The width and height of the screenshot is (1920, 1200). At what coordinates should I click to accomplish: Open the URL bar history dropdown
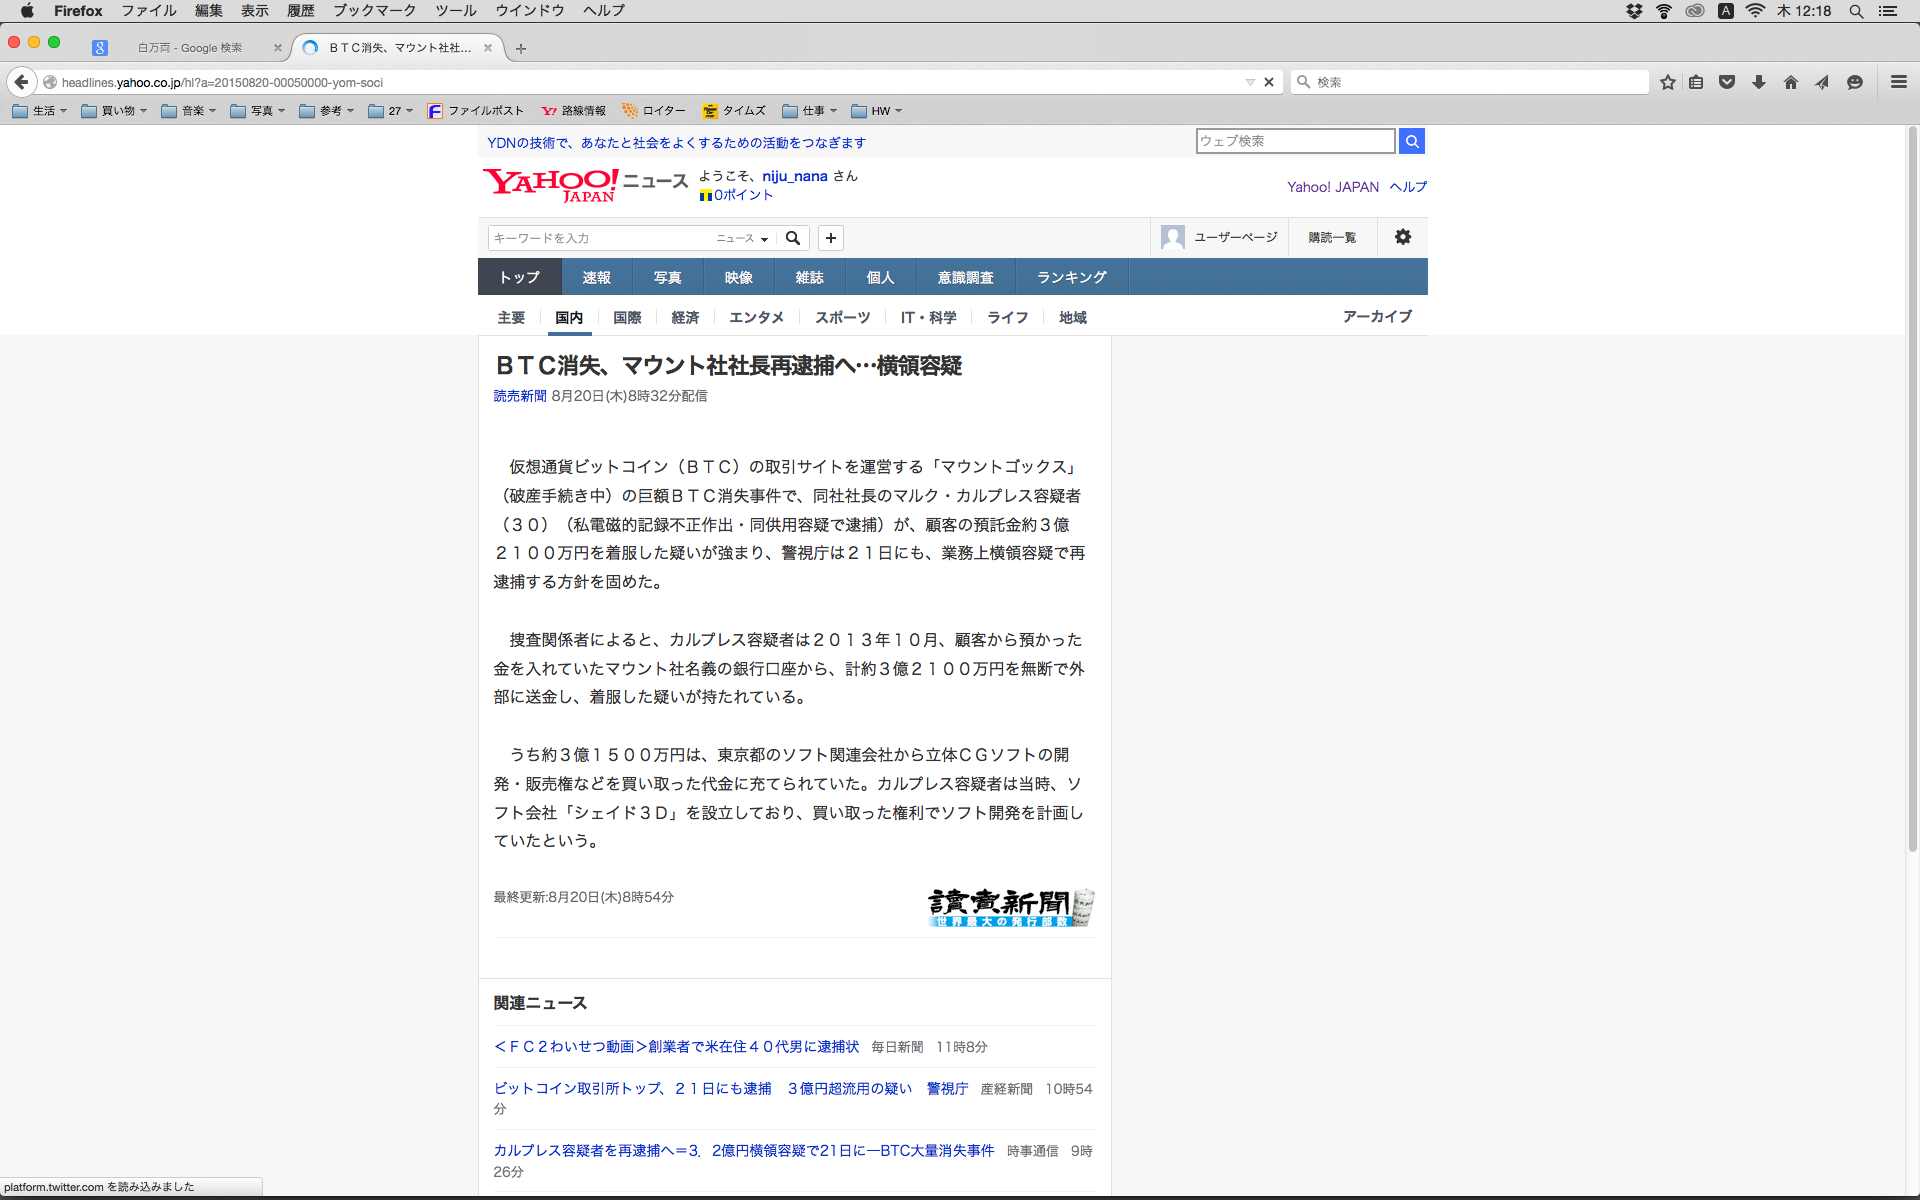pyautogui.click(x=1250, y=82)
